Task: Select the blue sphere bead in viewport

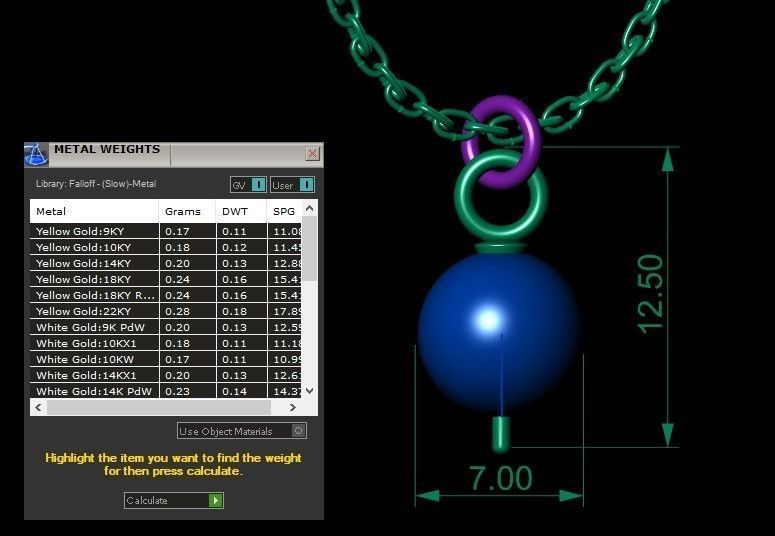Action: [498, 331]
